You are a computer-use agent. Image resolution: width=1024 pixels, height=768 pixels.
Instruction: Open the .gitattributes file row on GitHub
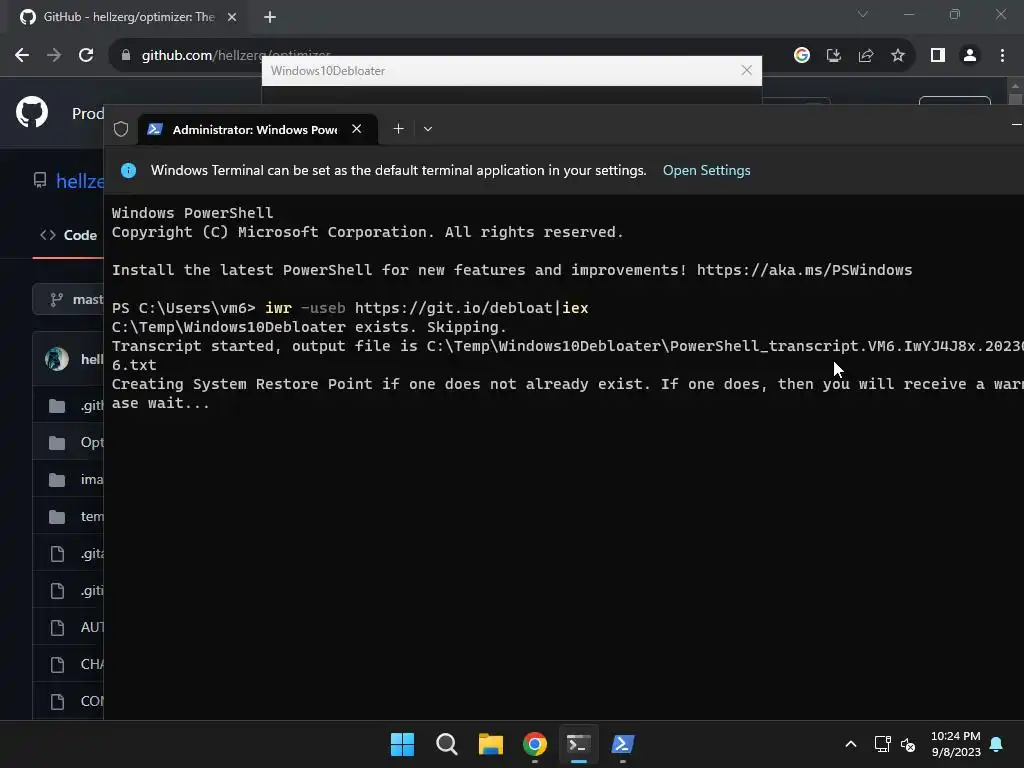(x=69, y=554)
